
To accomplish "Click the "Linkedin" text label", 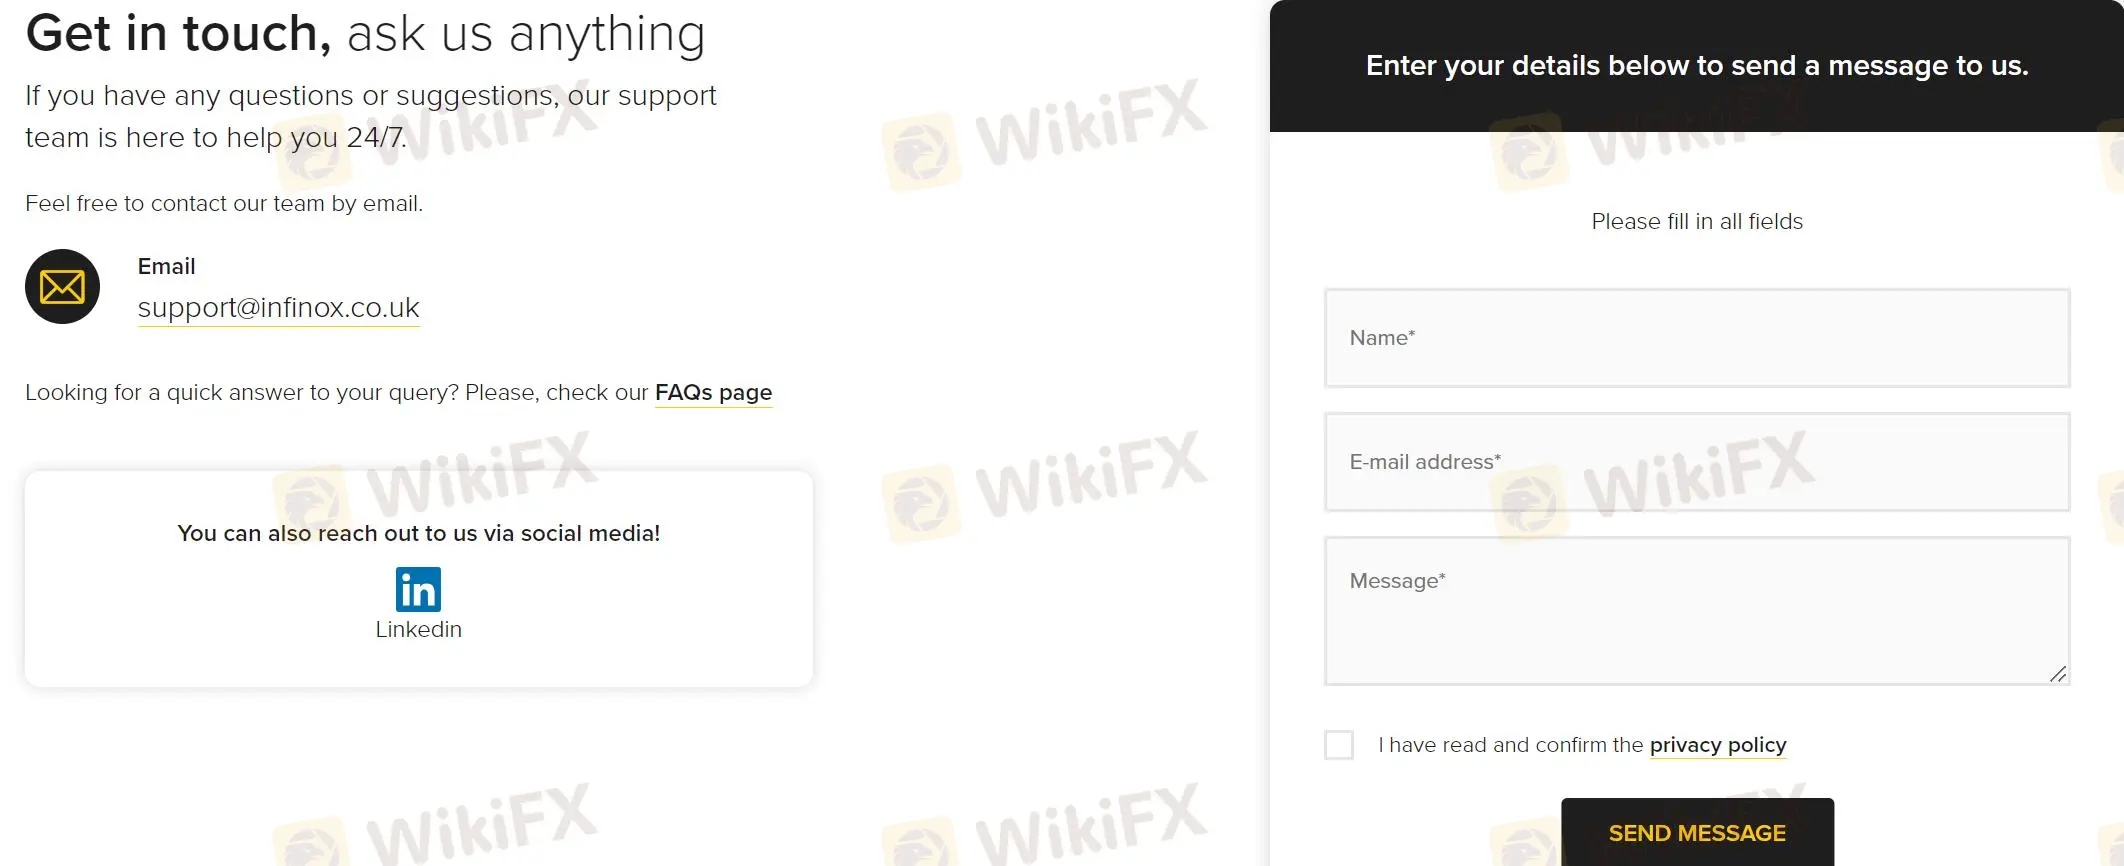I will [418, 630].
